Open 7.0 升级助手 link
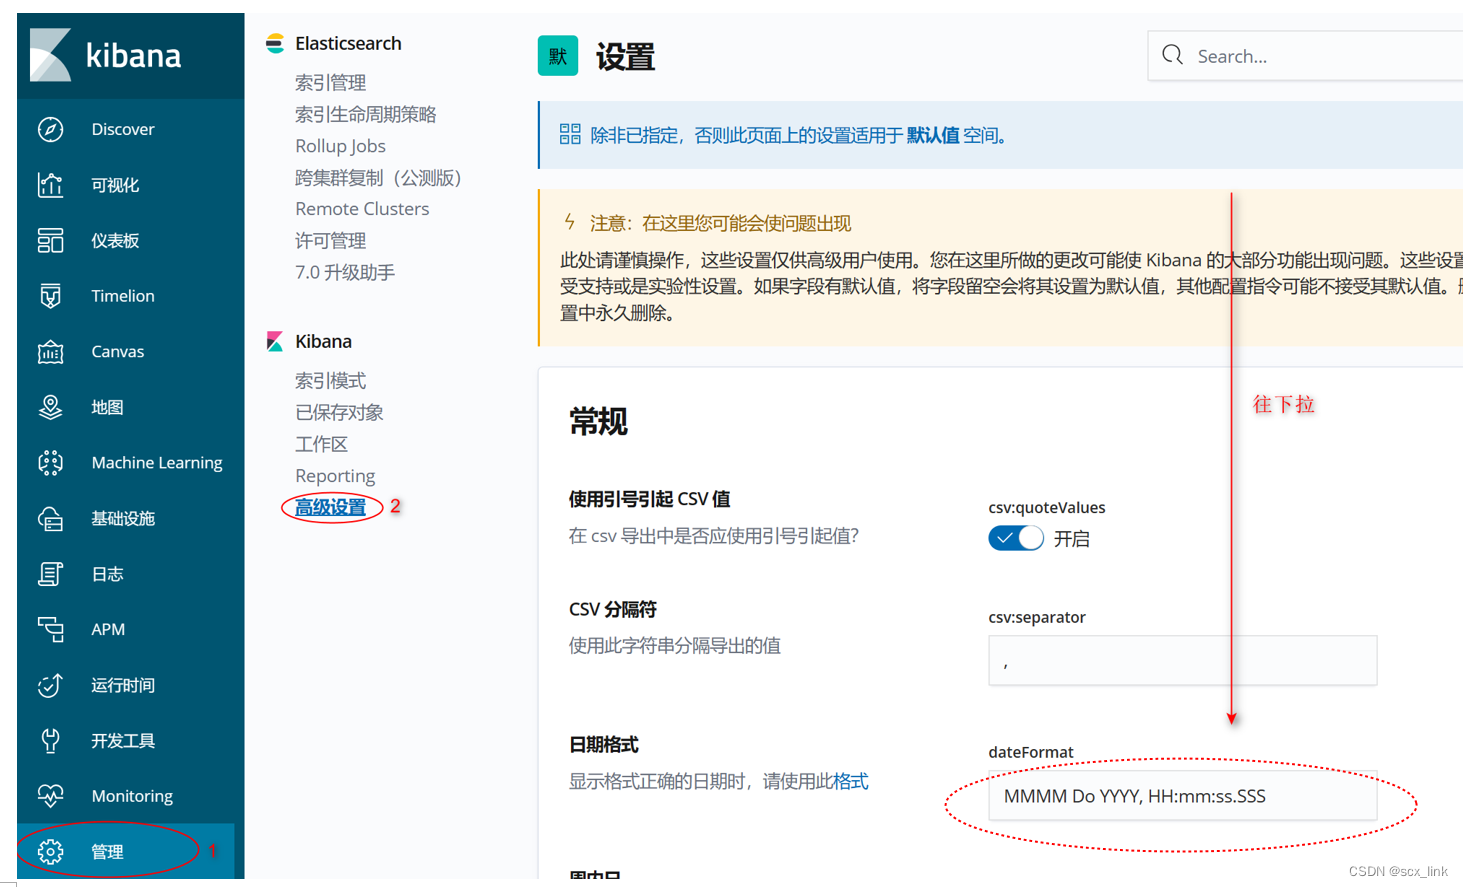The image size is (1463, 887). (345, 272)
